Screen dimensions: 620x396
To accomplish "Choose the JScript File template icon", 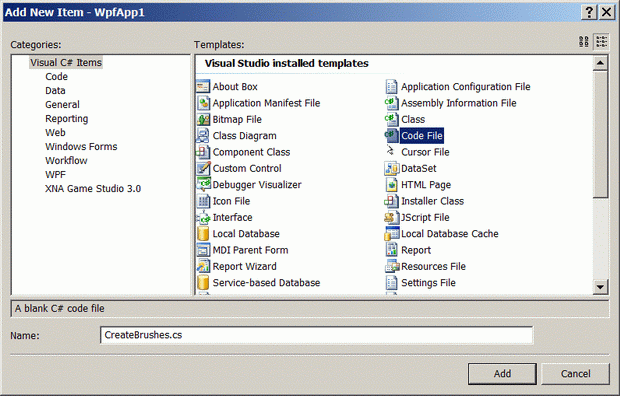I will pos(391,217).
